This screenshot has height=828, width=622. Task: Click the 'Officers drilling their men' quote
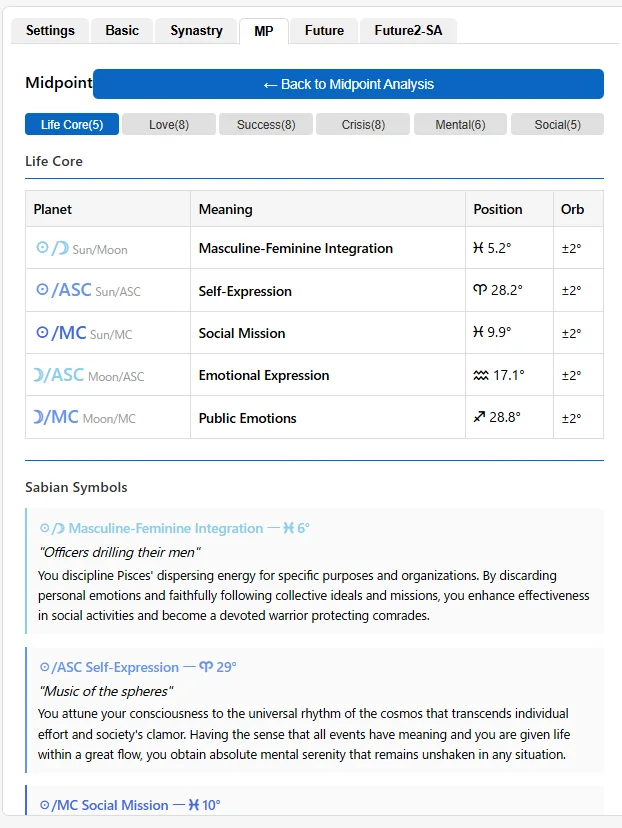(x=120, y=552)
